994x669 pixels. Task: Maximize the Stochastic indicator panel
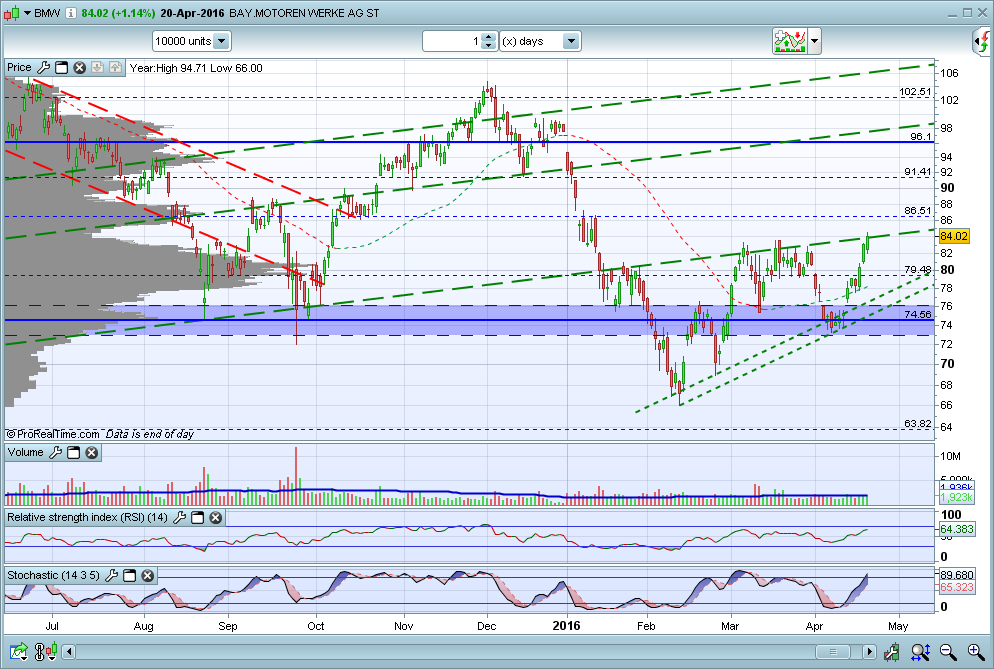[129, 575]
